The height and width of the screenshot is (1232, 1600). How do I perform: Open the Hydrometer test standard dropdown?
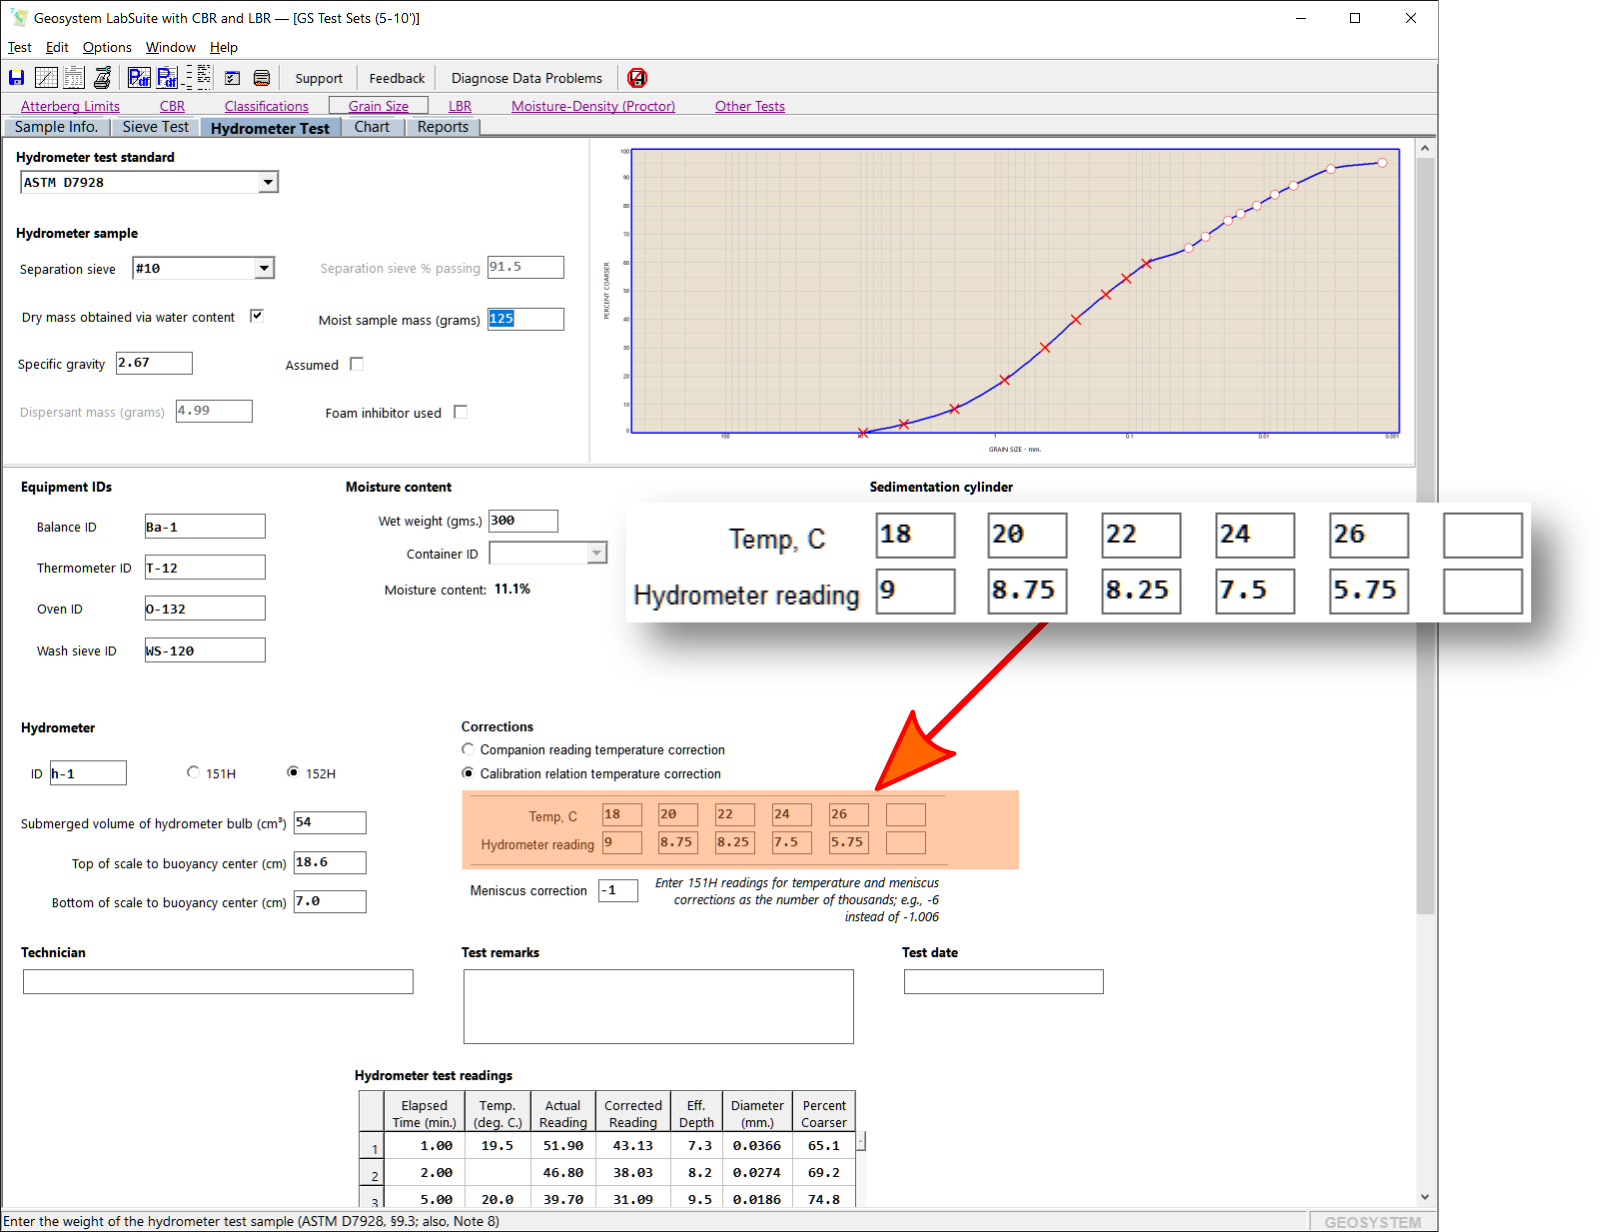pos(267,182)
